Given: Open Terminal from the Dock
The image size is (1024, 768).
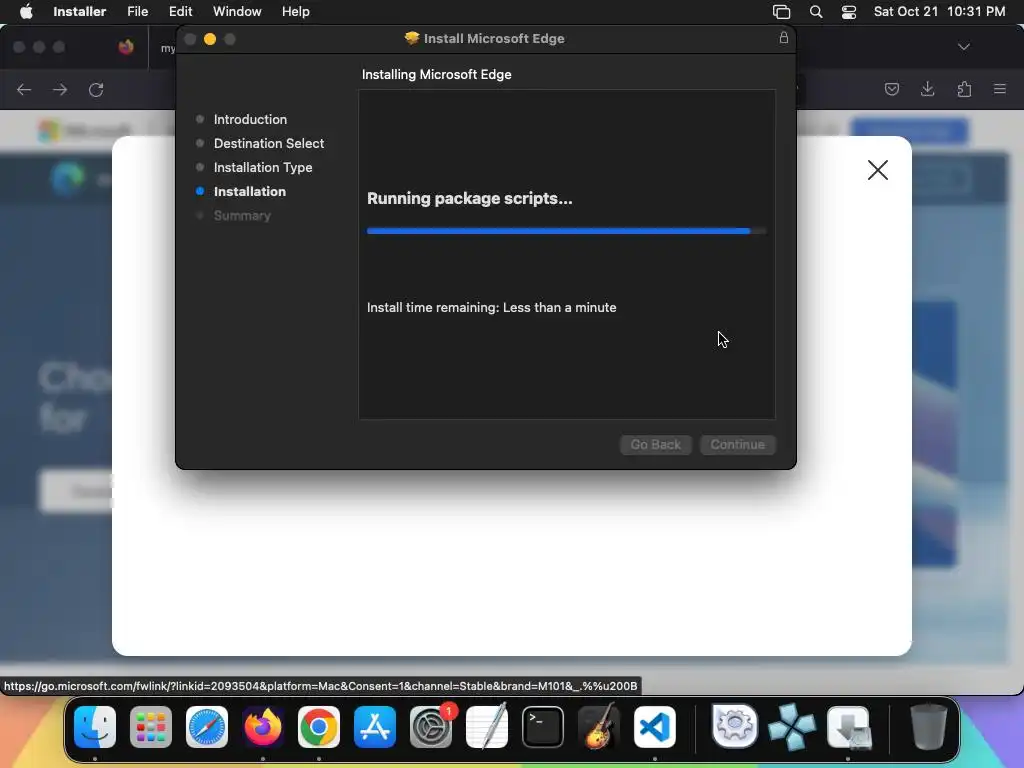Looking at the screenshot, I should click(x=543, y=727).
